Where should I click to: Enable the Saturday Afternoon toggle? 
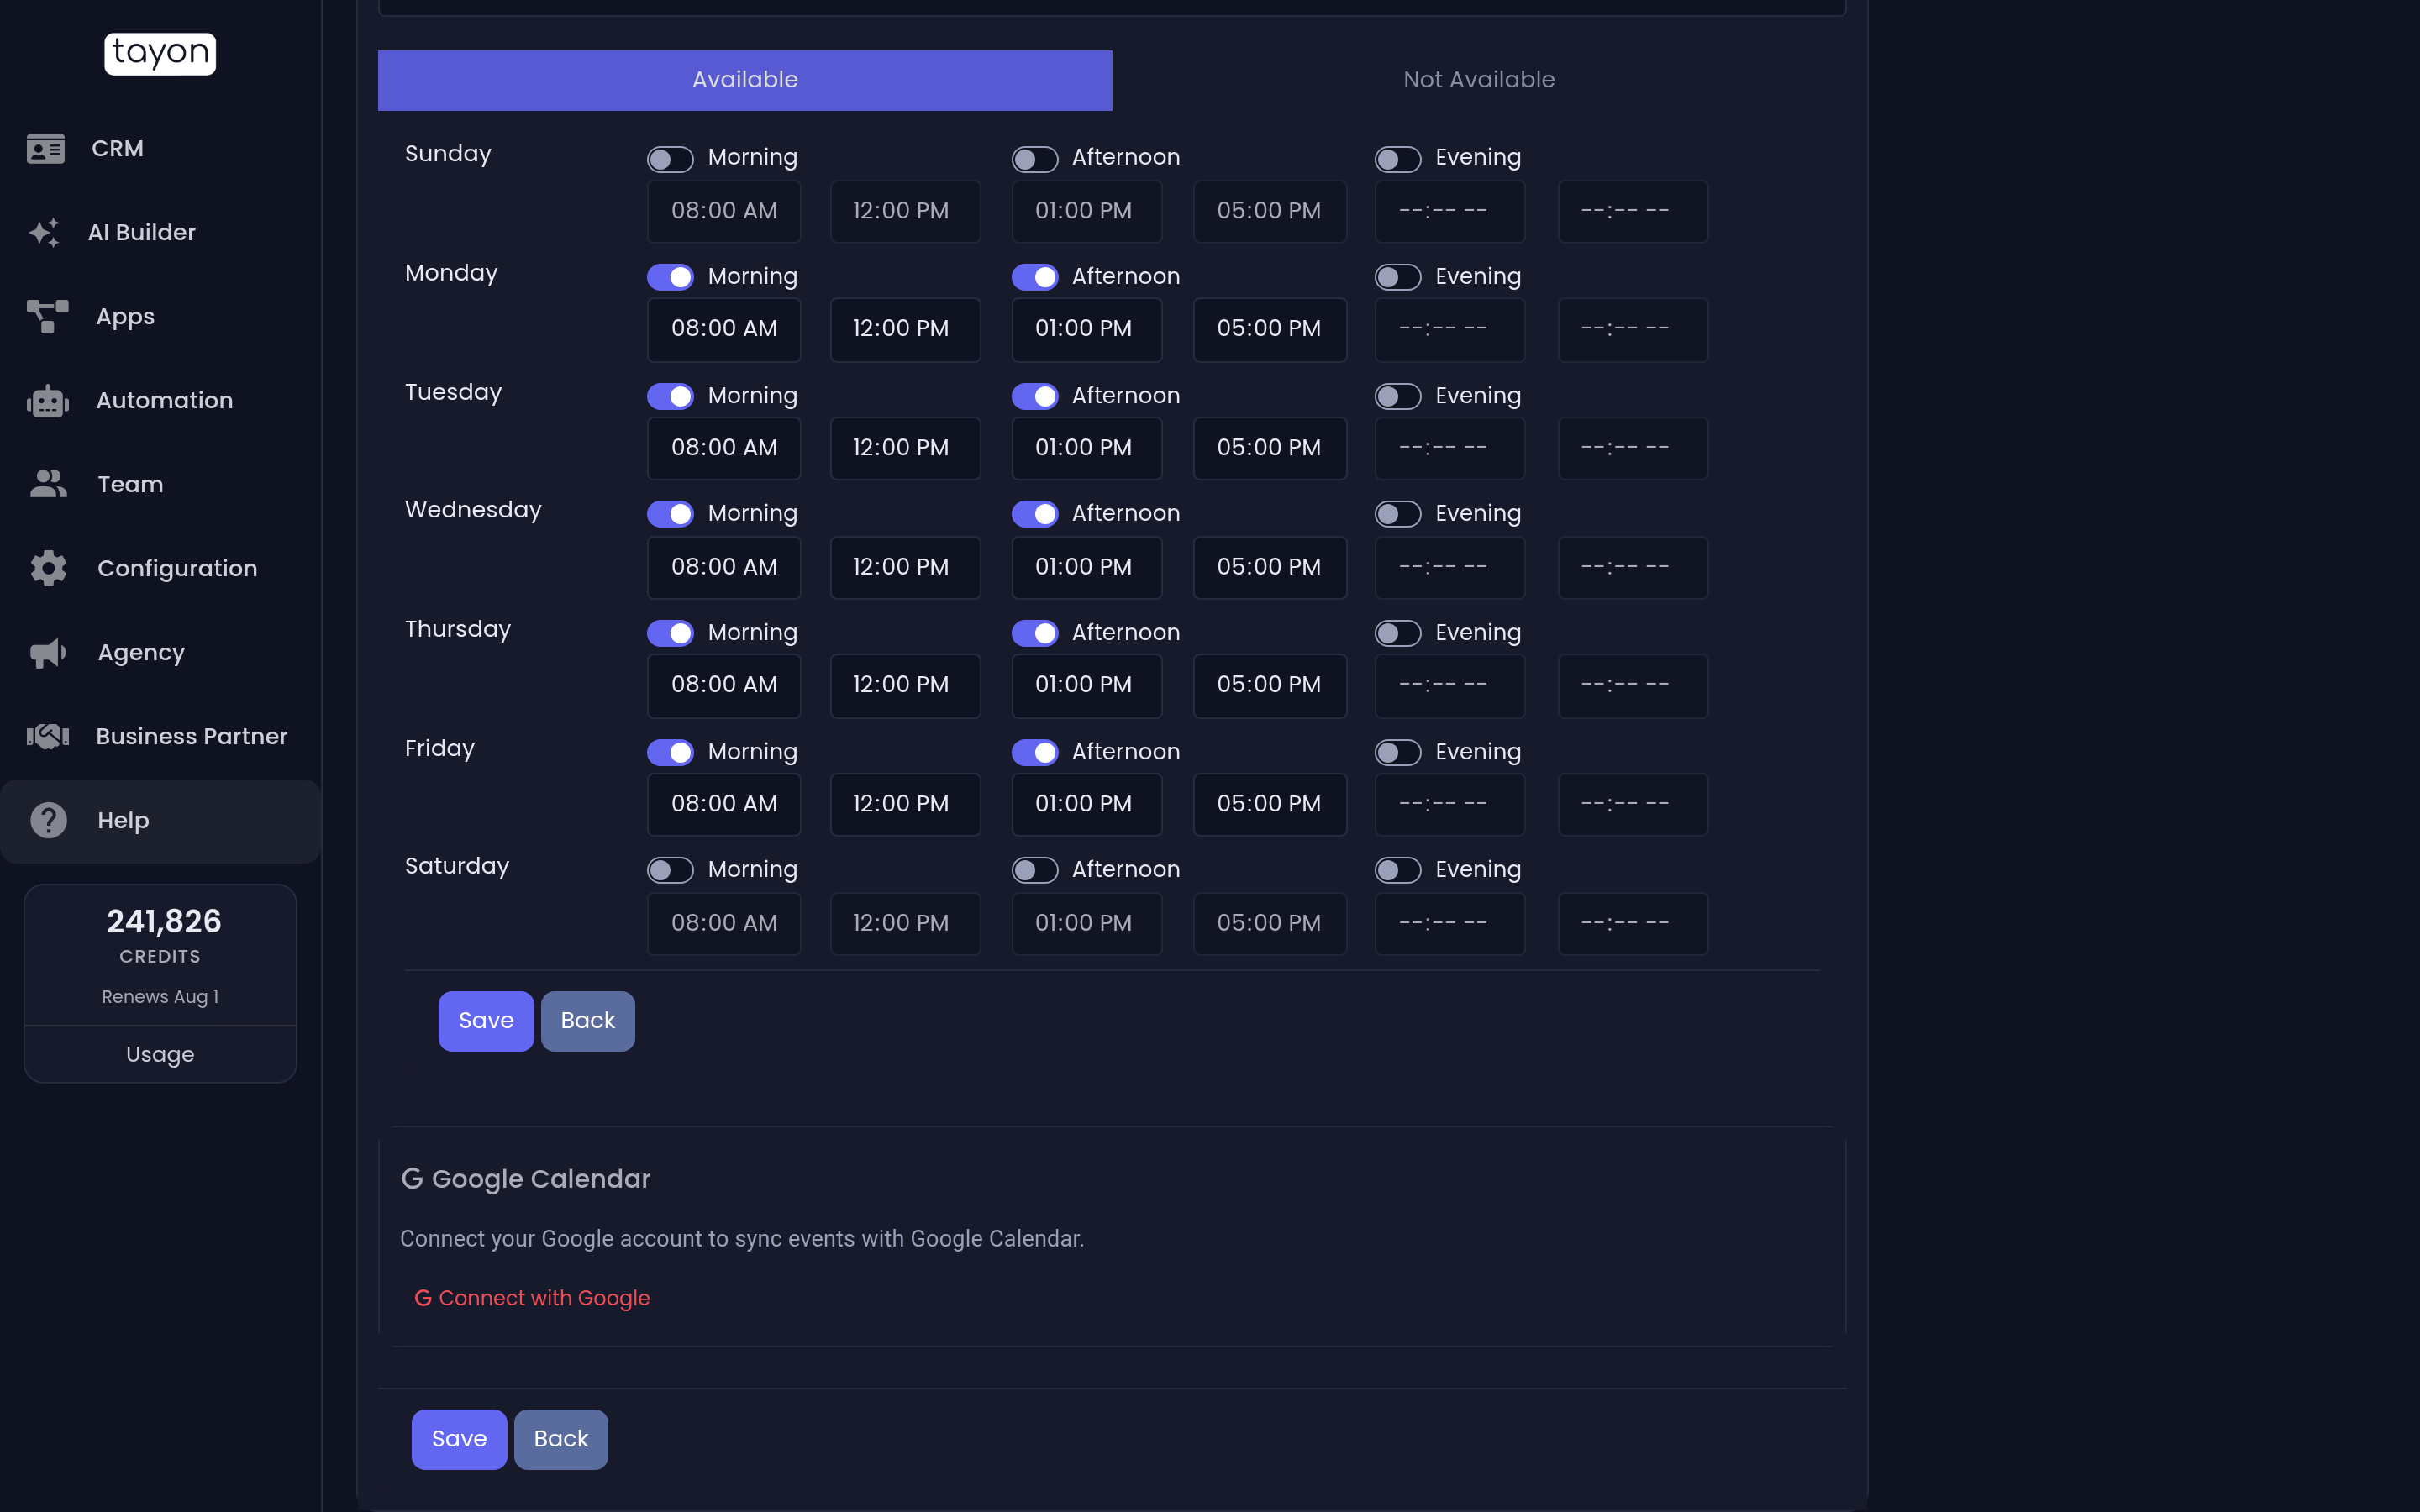coord(1034,870)
